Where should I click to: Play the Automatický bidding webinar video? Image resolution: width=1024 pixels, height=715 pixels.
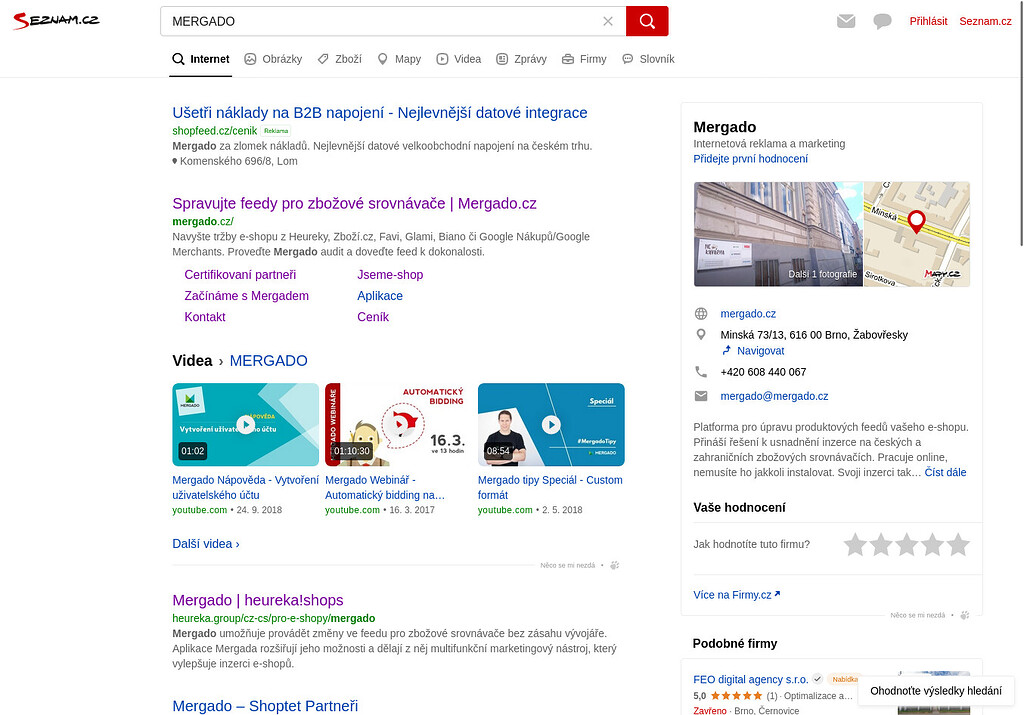(398, 424)
